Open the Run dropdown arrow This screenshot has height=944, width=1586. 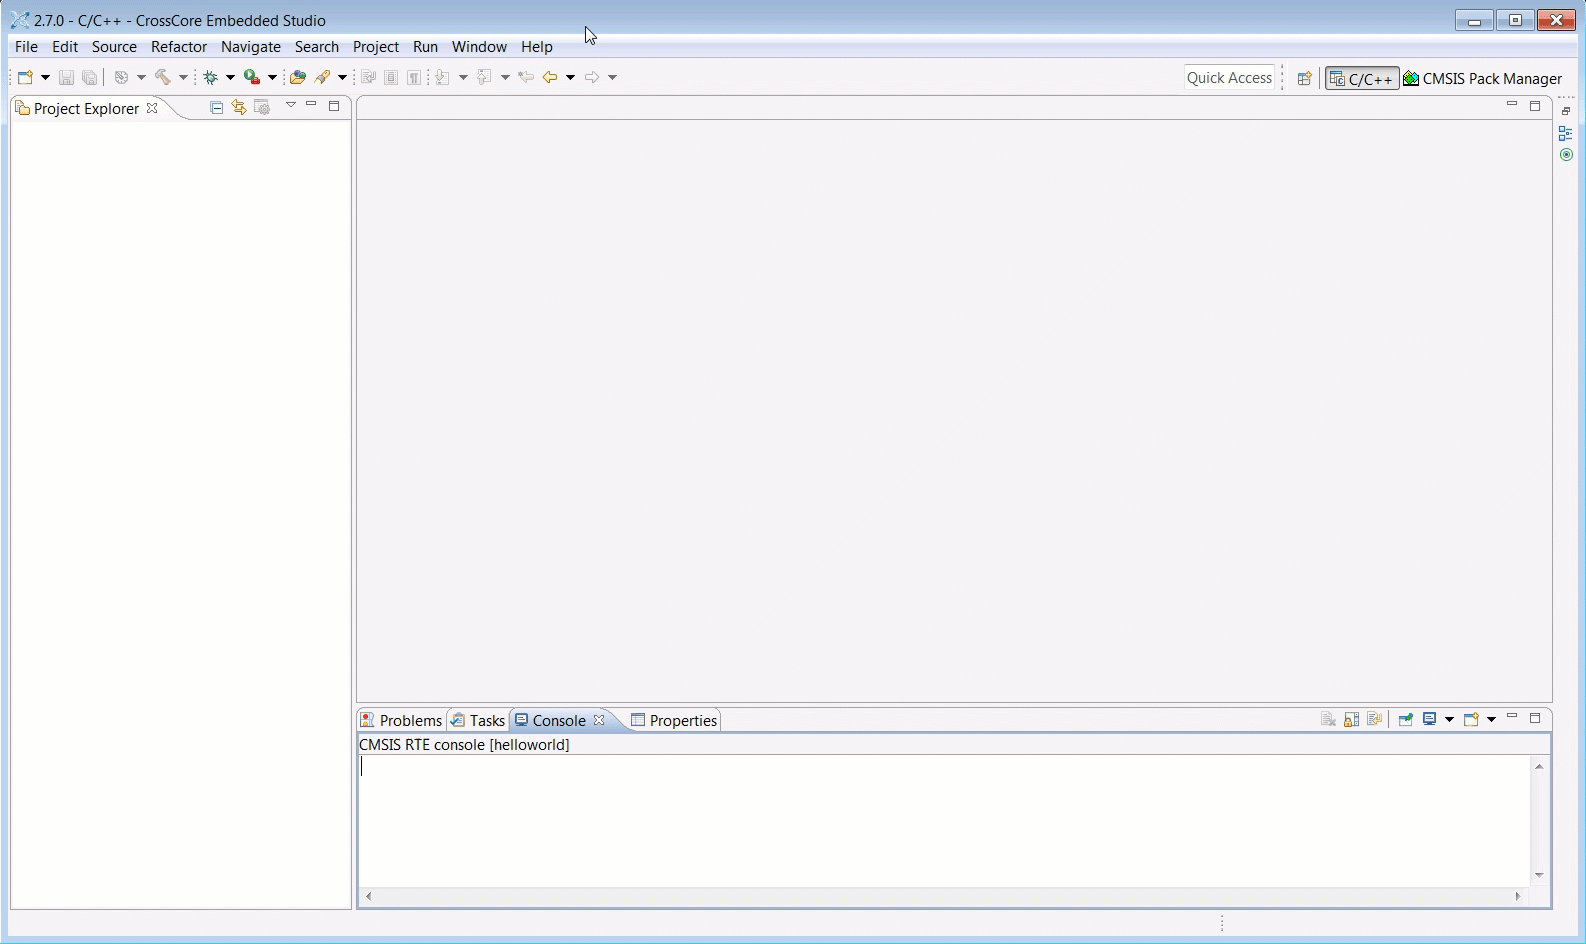point(272,77)
